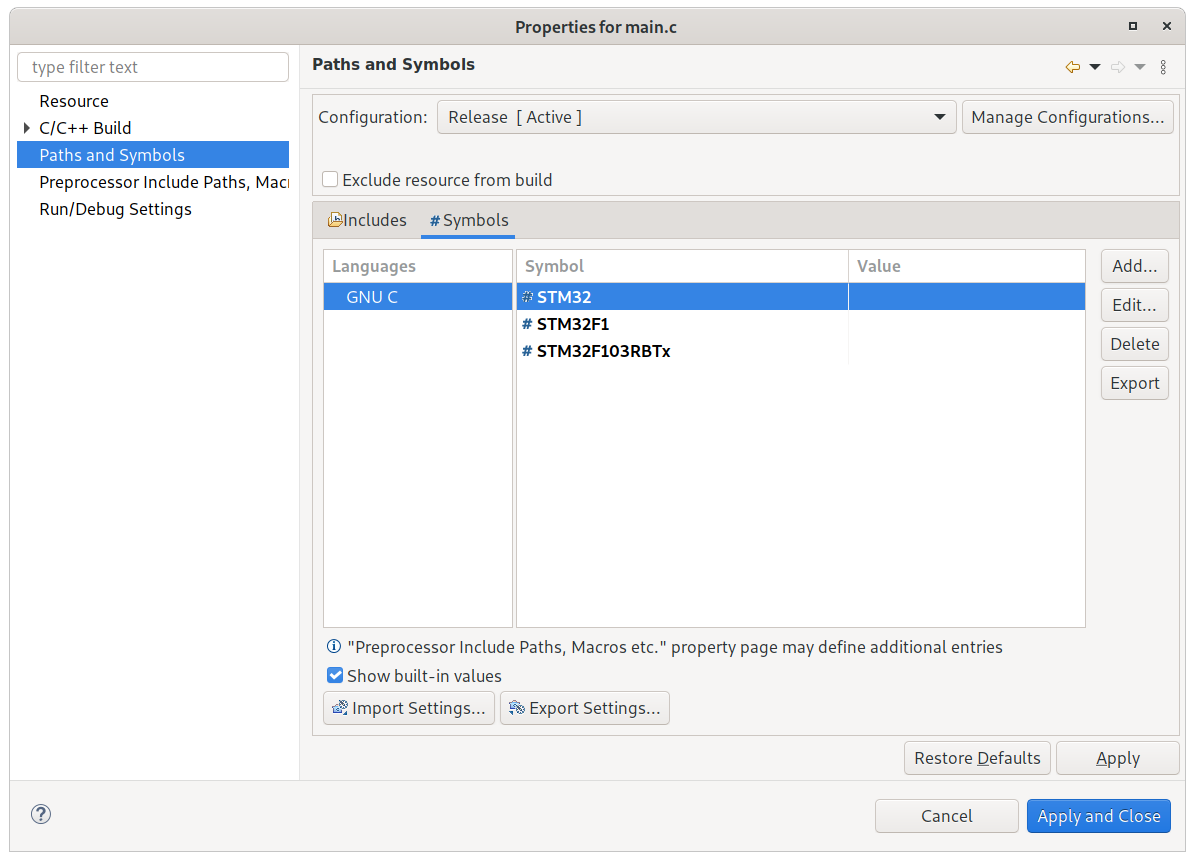Select the Symbols tab
The width and height of the screenshot is (1195, 861).
(x=469, y=220)
